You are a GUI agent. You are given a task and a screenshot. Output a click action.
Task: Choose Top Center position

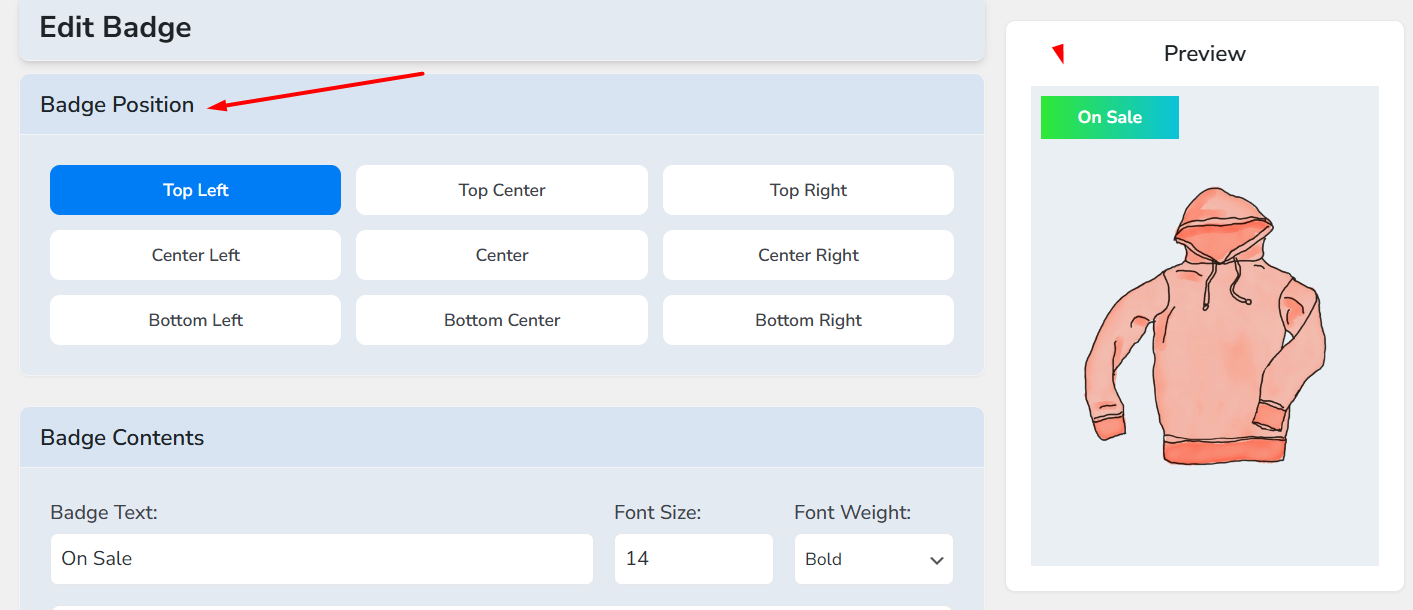pyautogui.click(x=501, y=190)
